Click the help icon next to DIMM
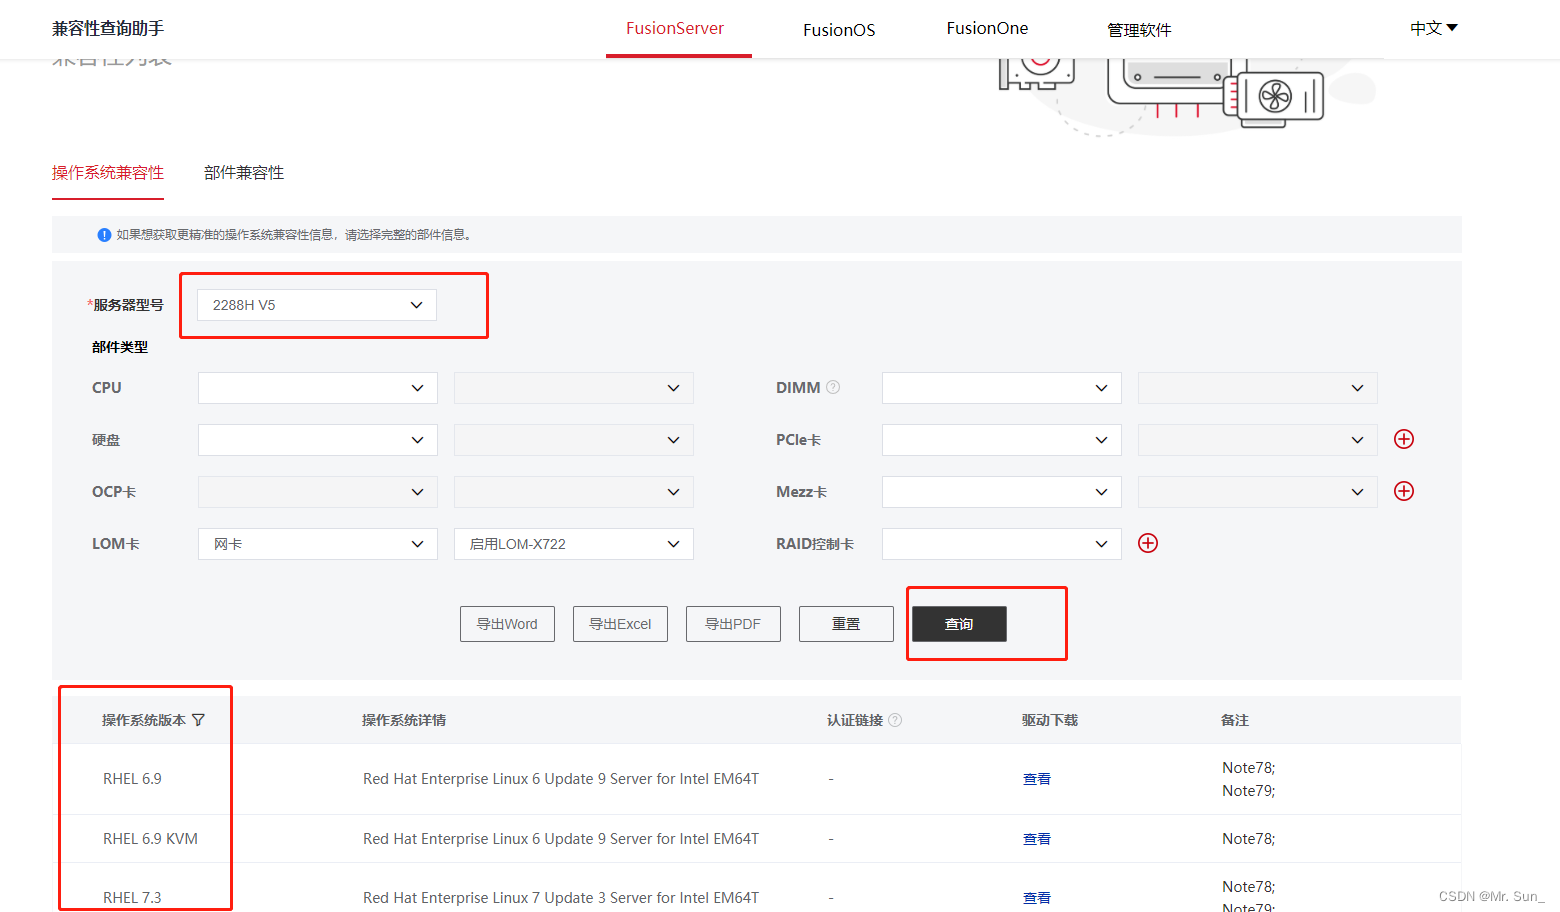Image resolution: width=1560 pixels, height=912 pixels. click(x=833, y=387)
